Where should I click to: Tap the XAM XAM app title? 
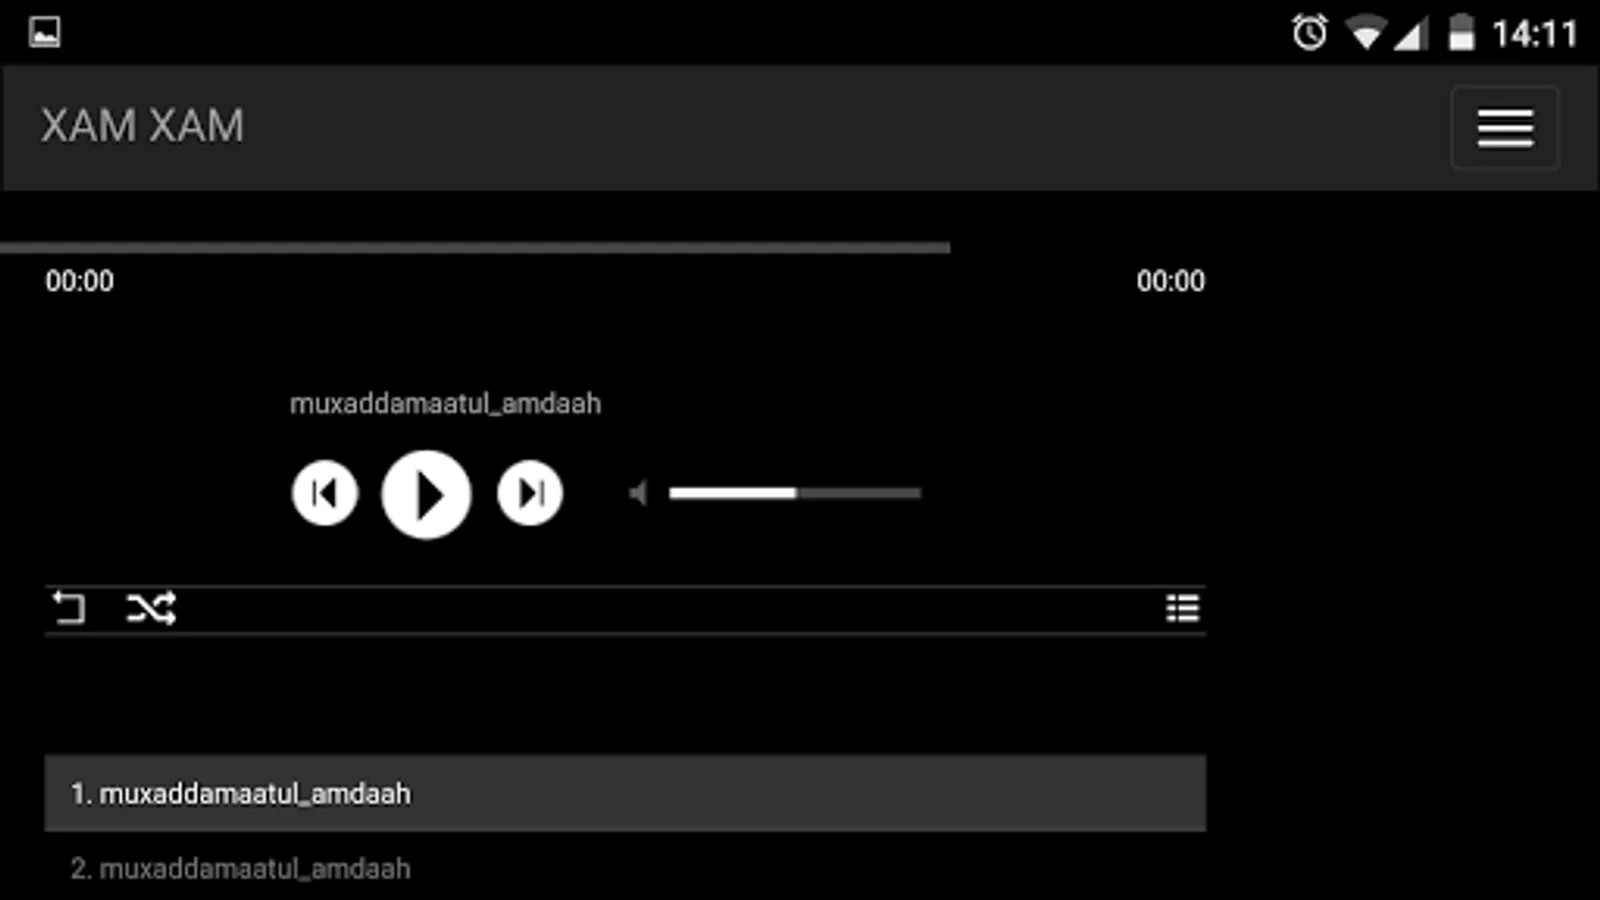click(x=142, y=126)
